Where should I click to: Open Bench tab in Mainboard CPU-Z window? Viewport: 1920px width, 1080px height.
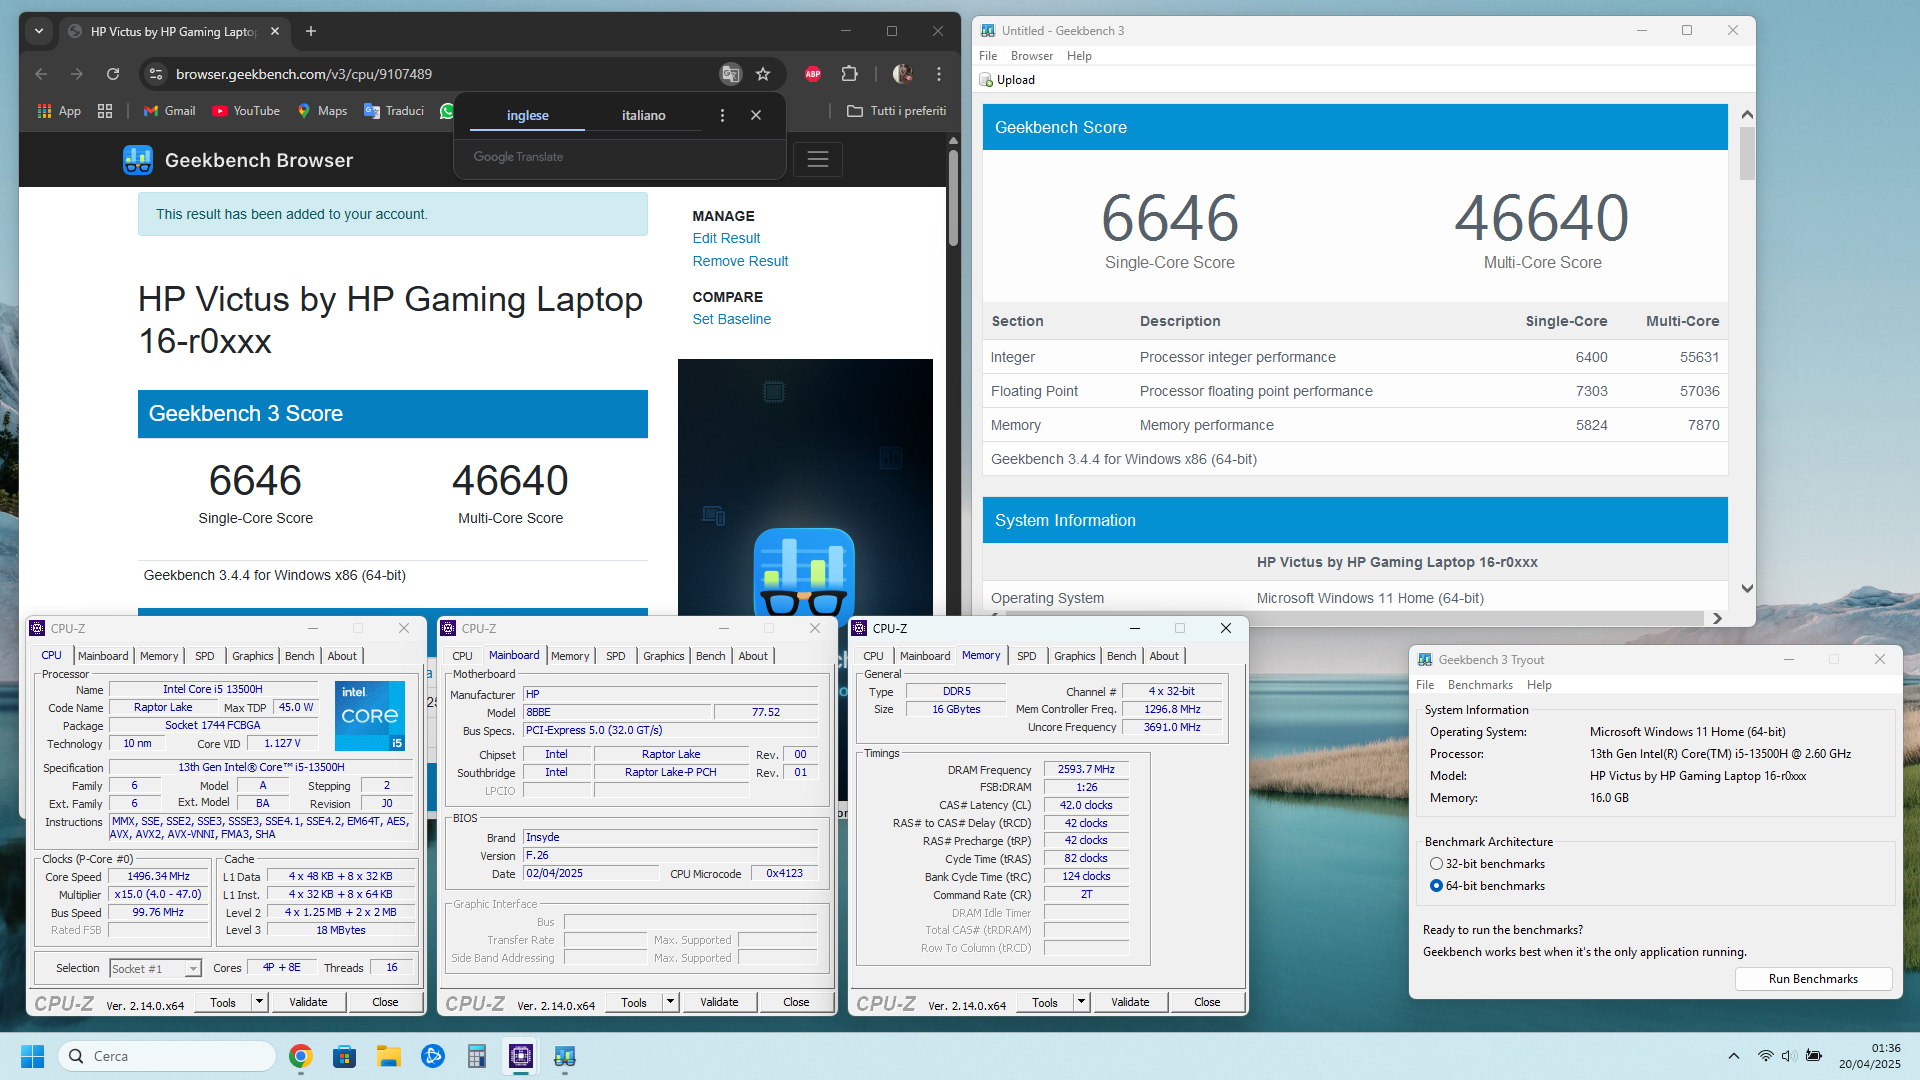710,656
